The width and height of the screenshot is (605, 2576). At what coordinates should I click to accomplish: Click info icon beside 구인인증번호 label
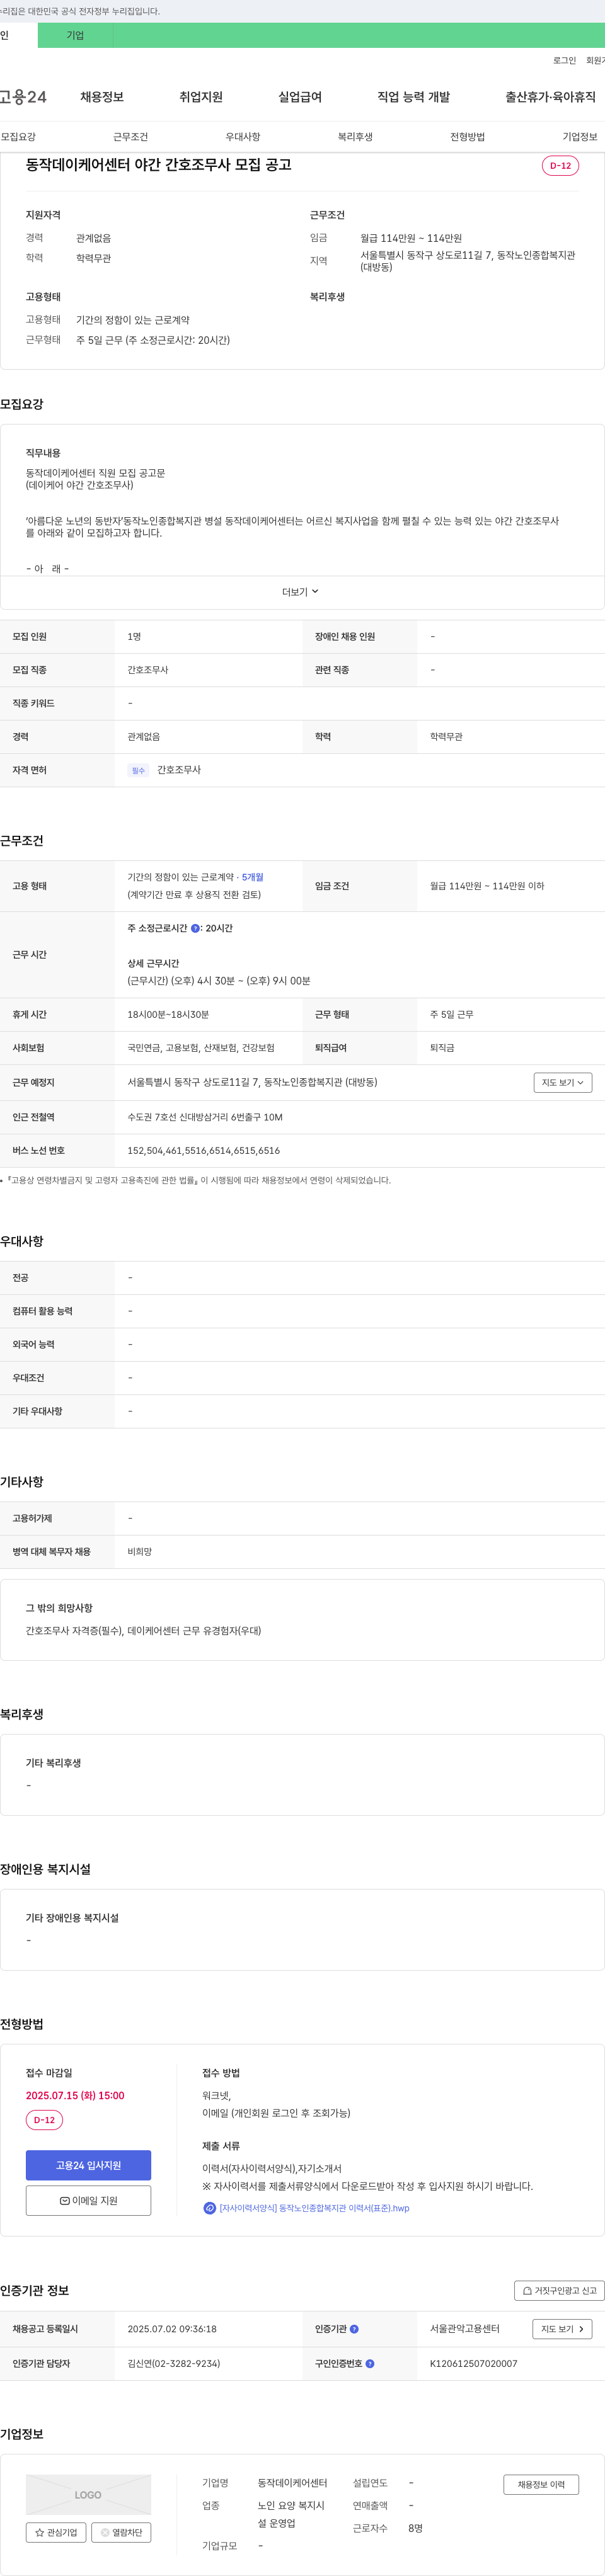(370, 2364)
